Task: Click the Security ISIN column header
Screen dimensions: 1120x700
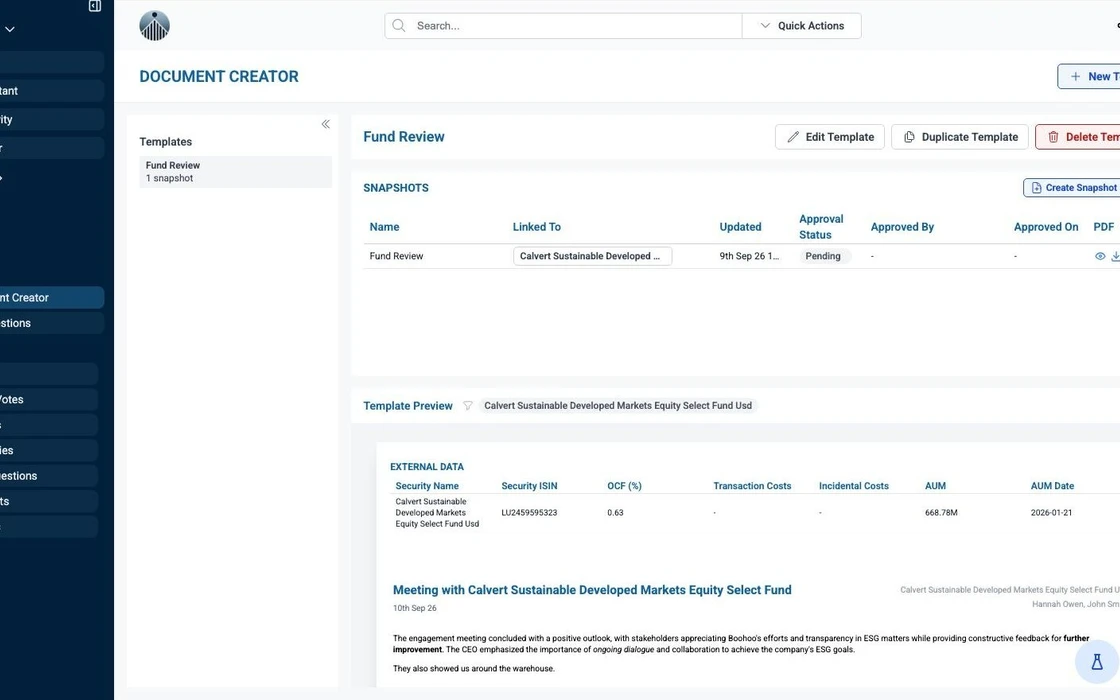Action: (x=529, y=486)
